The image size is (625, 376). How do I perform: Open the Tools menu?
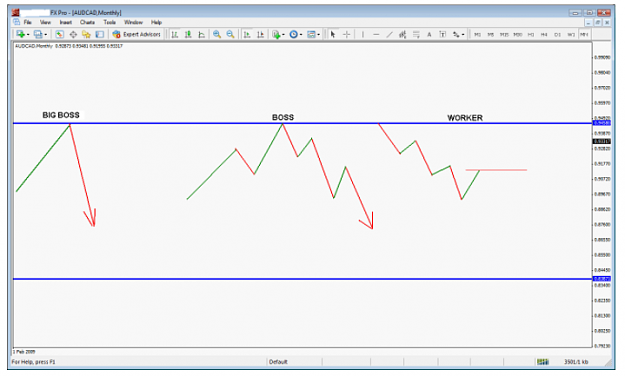[110, 22]
